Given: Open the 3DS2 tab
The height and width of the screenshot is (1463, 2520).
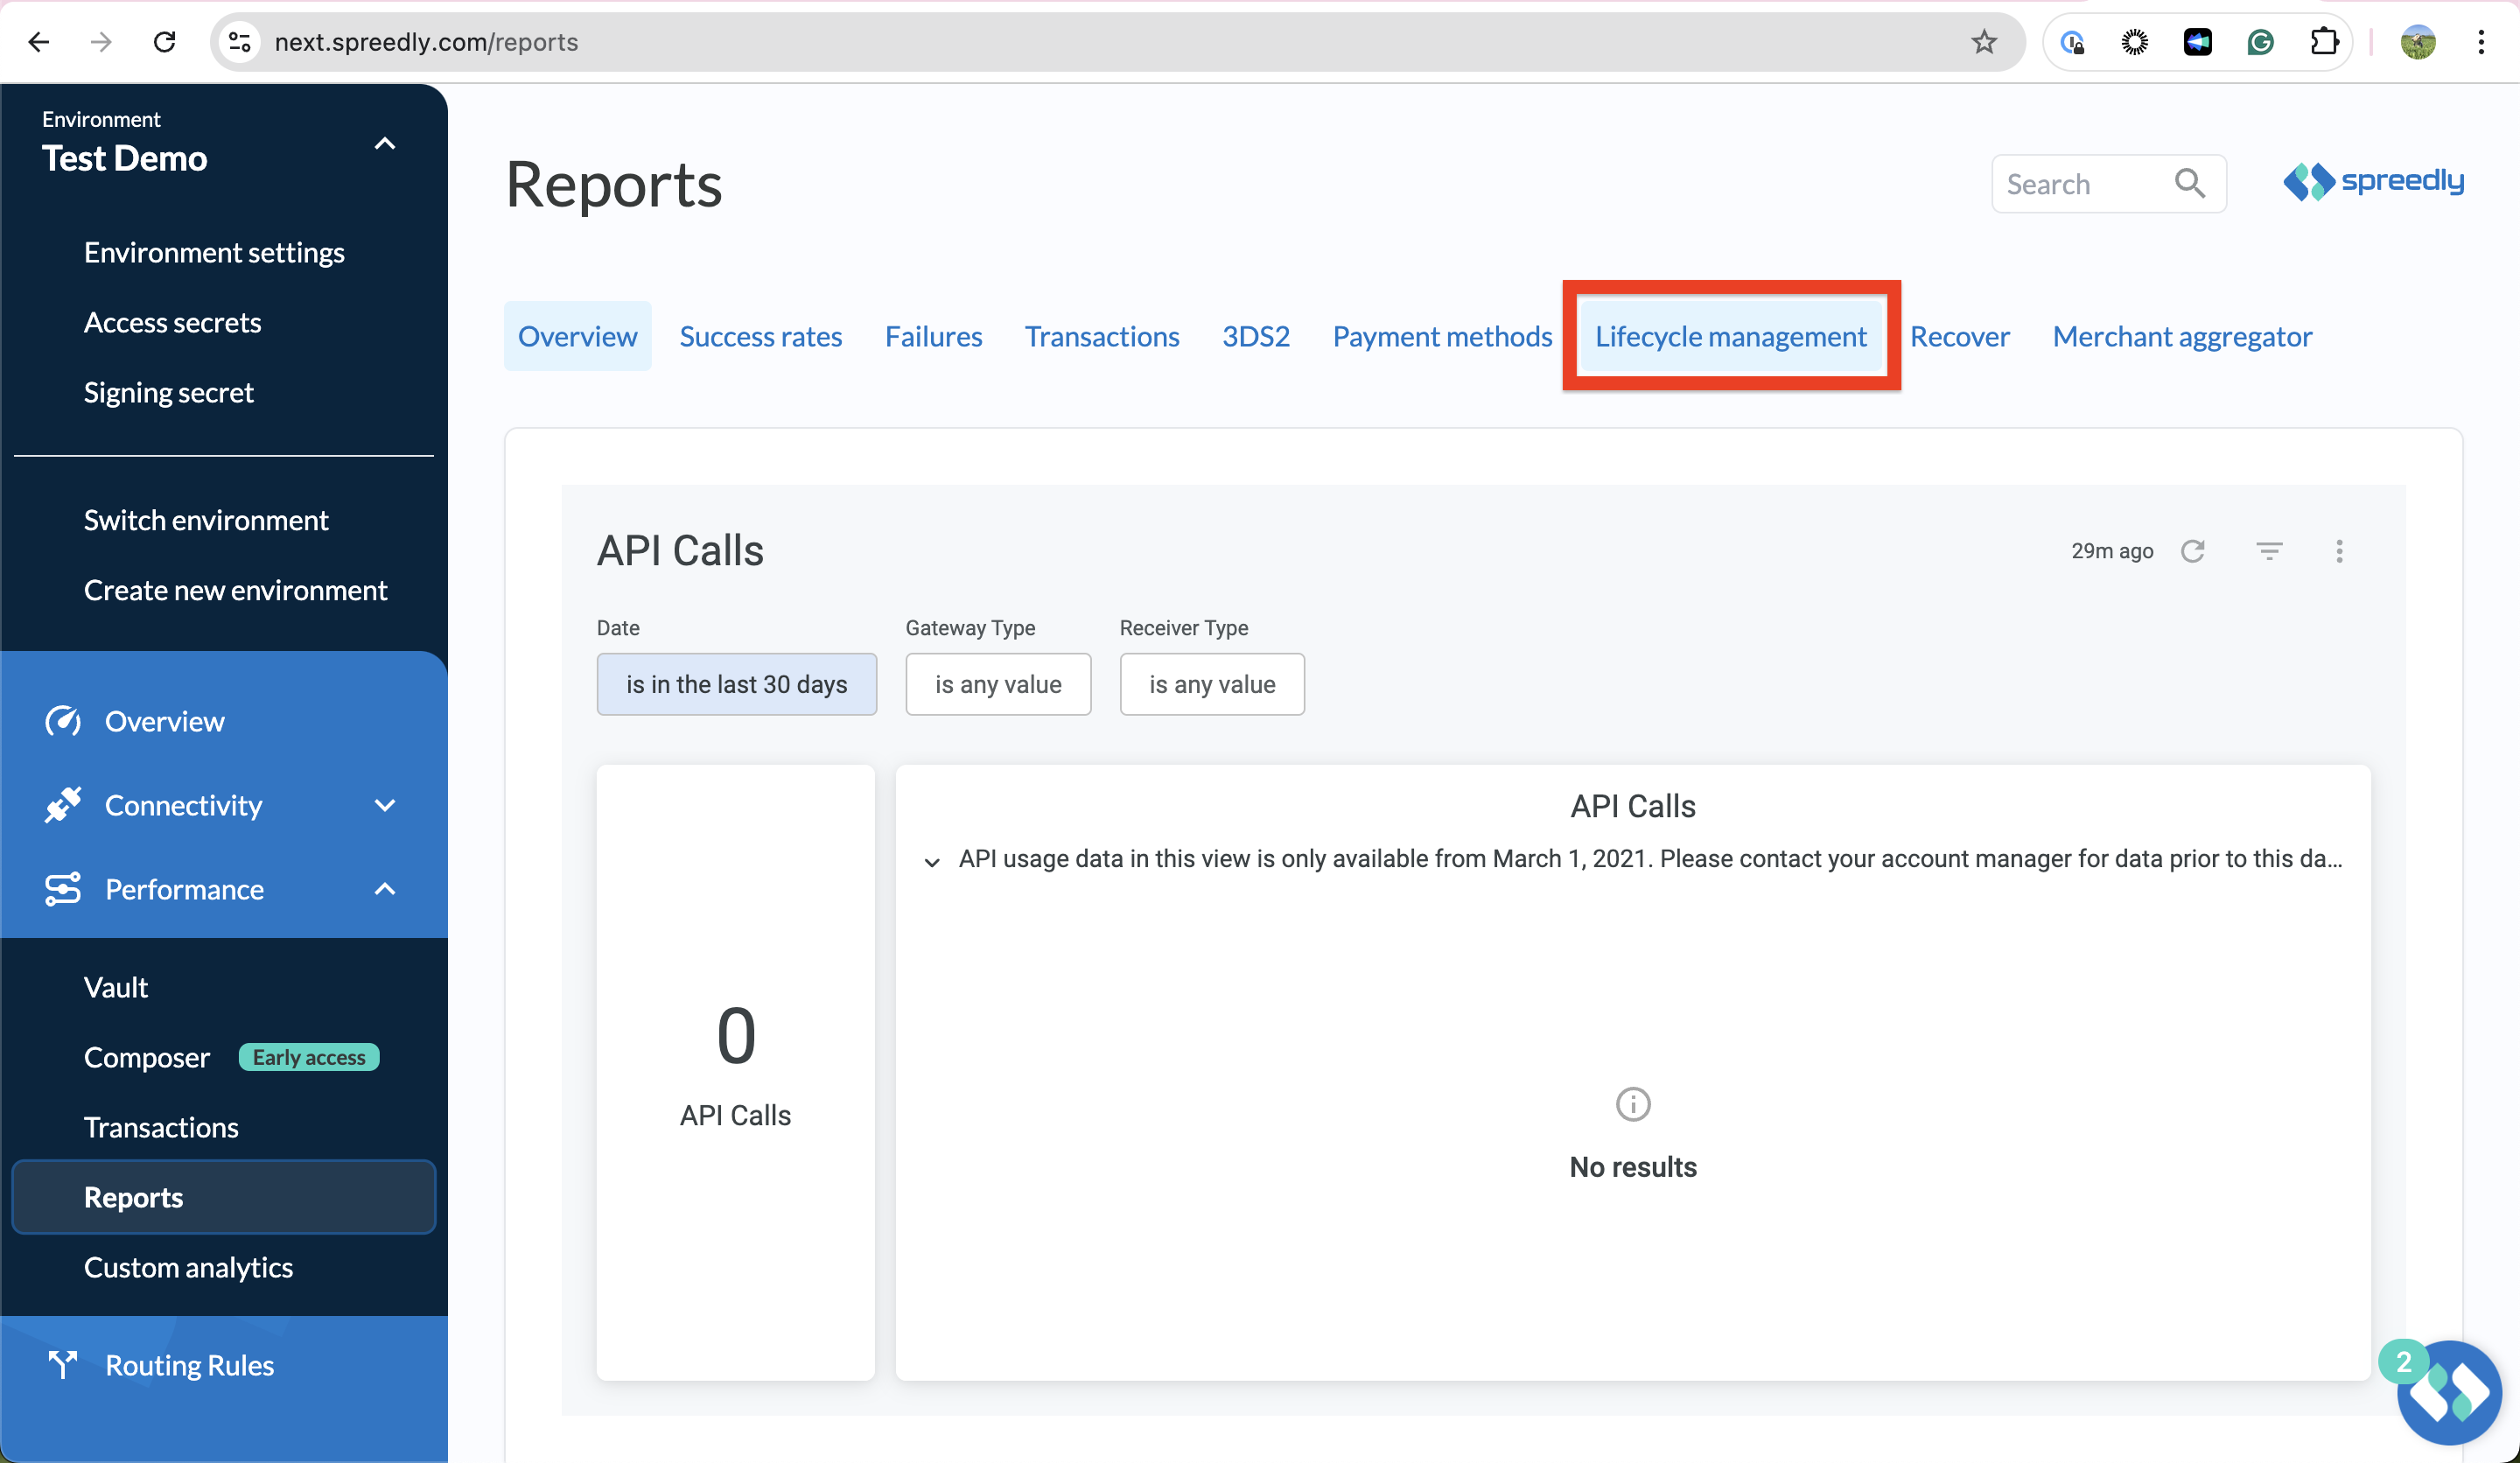Looking at the screenshot, I should [x=1256, y=336].
